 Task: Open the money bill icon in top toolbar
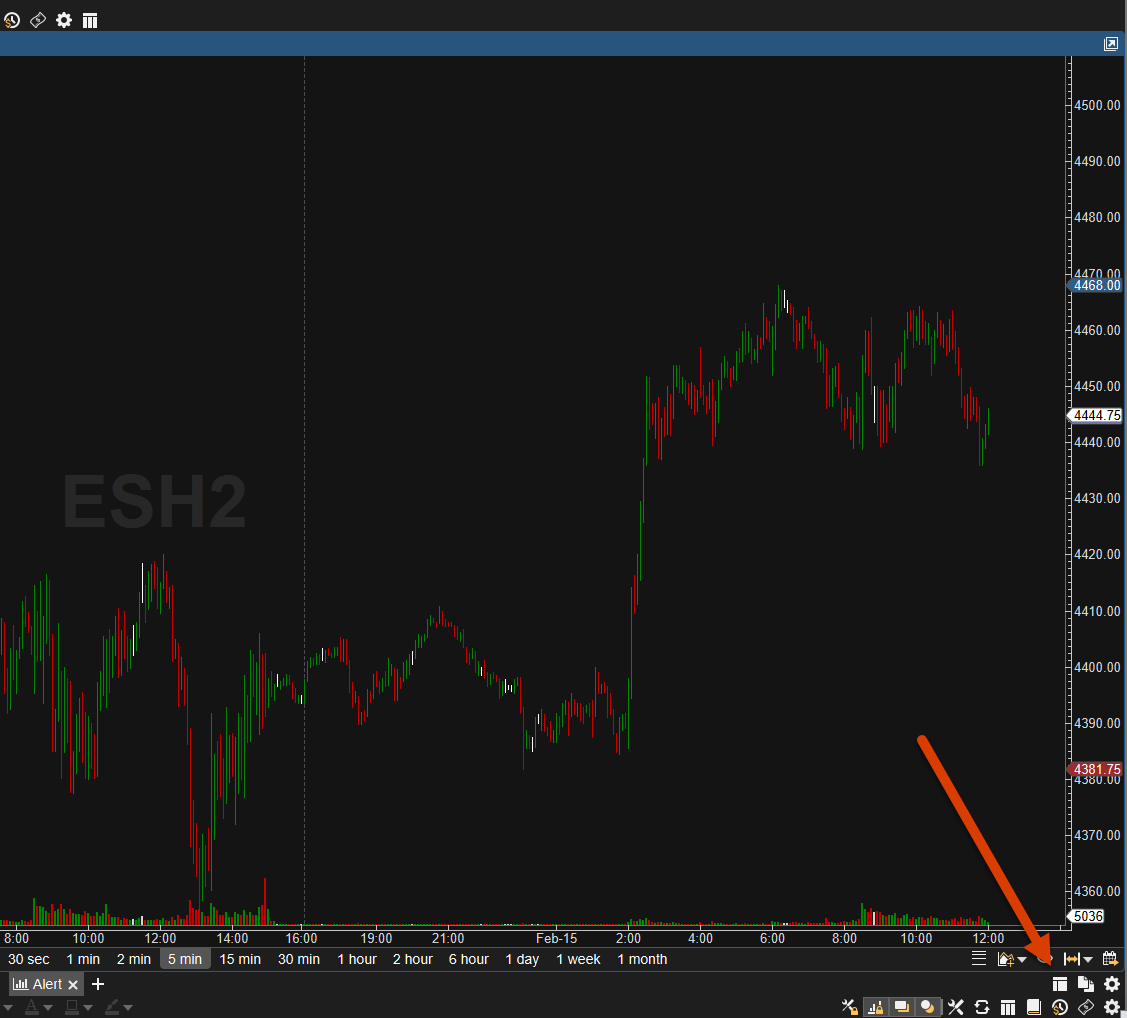tap(38, 20)
